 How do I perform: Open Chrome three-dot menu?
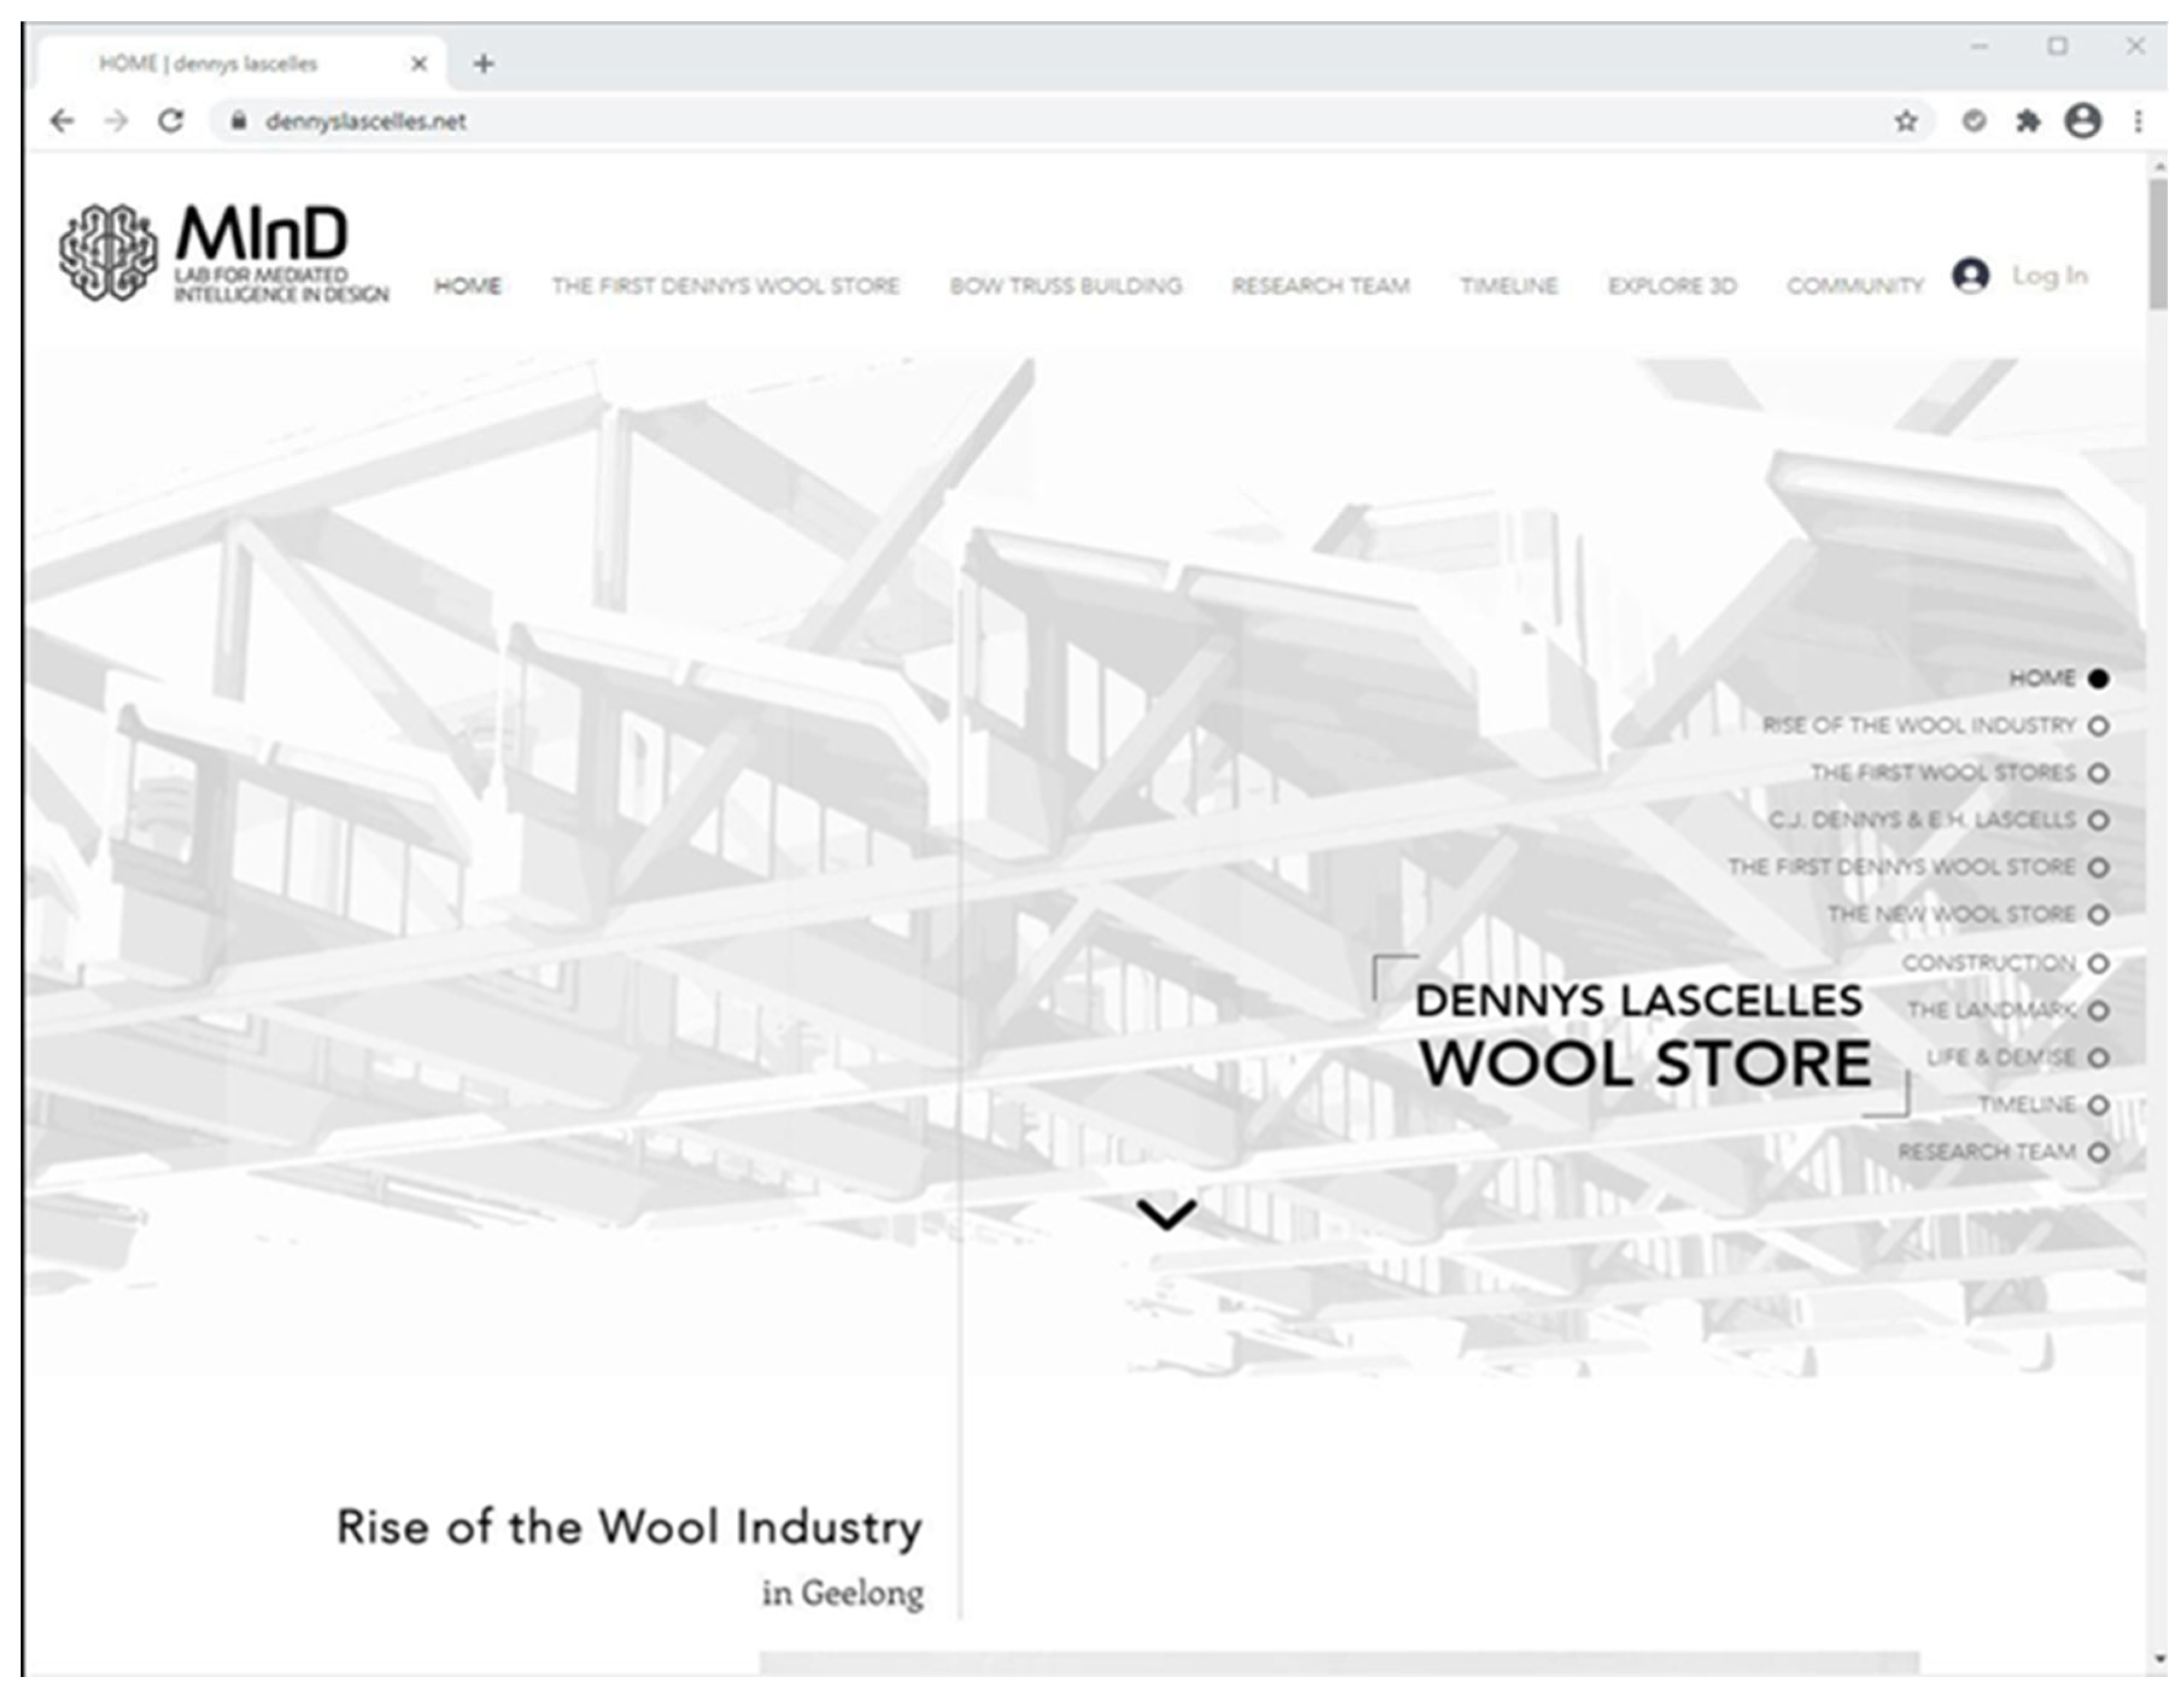coord(2138,121)
